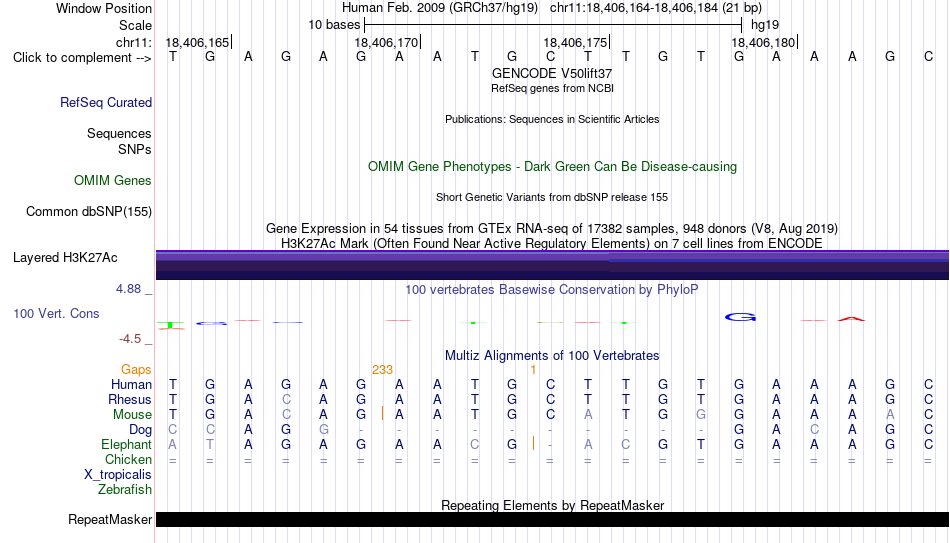Click the Zebrafish species row label
950x543 pixels.
(125, 489)
